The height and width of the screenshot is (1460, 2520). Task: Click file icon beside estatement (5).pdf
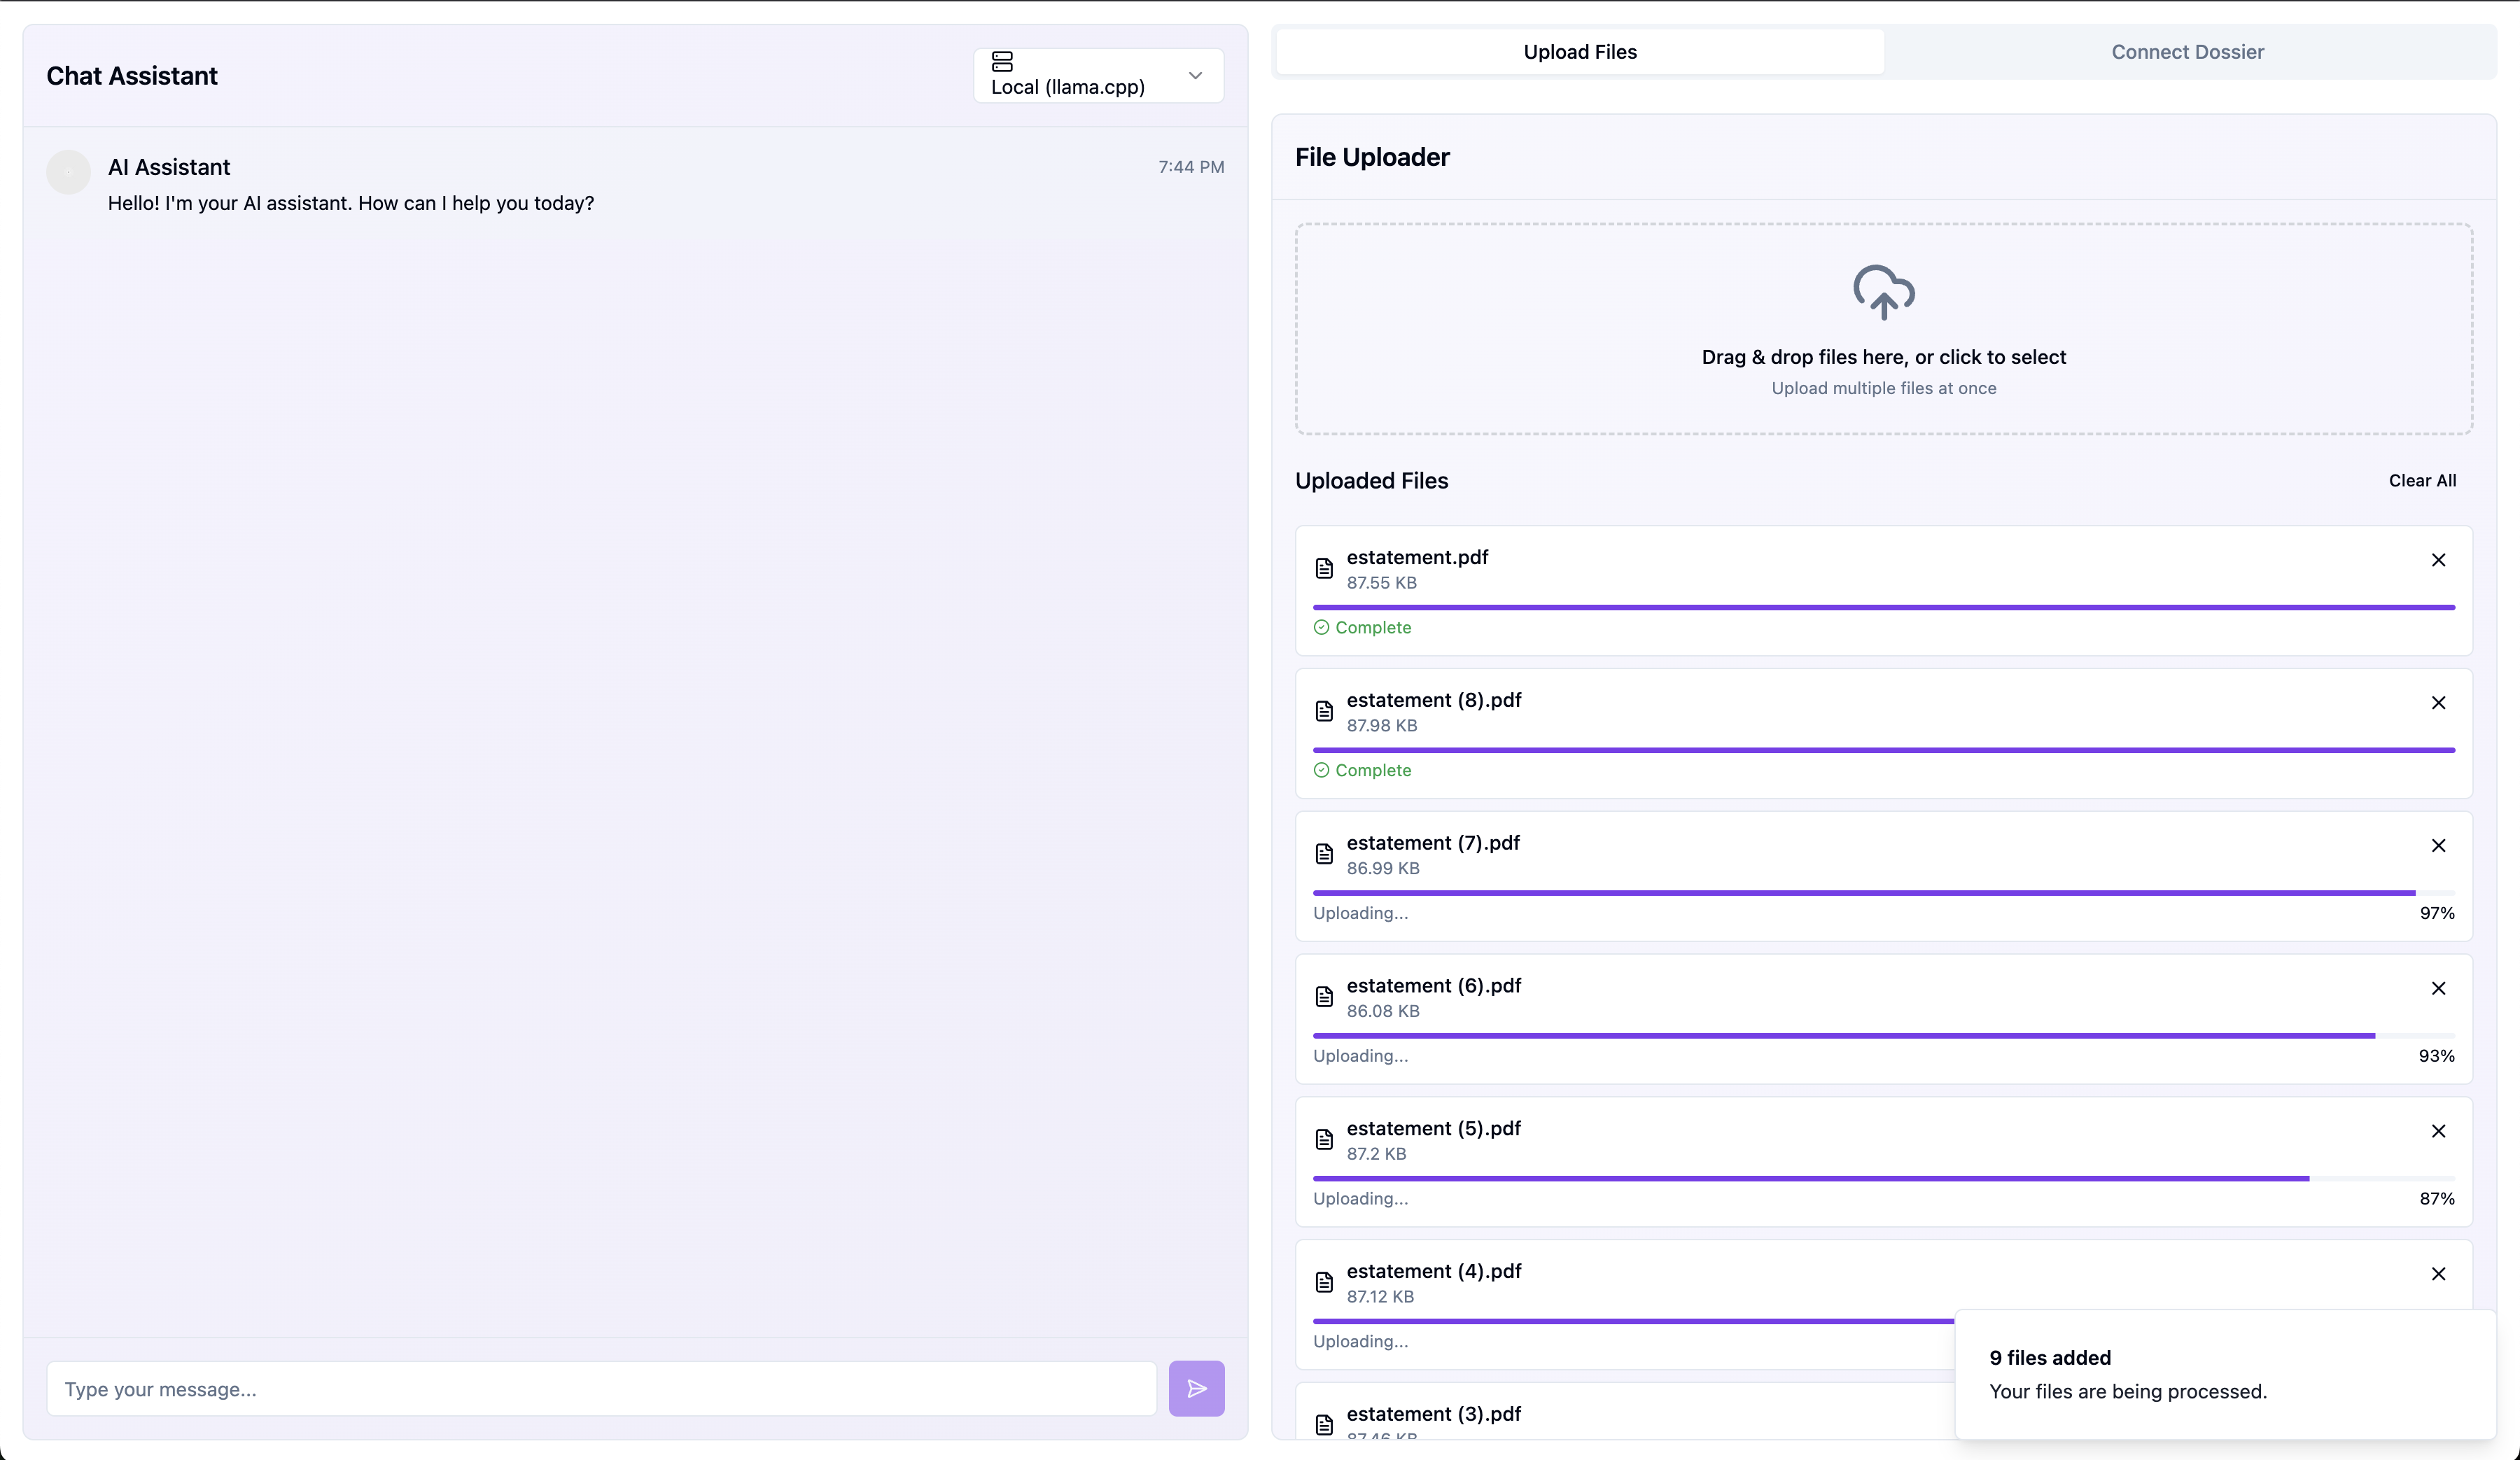1324,1140
